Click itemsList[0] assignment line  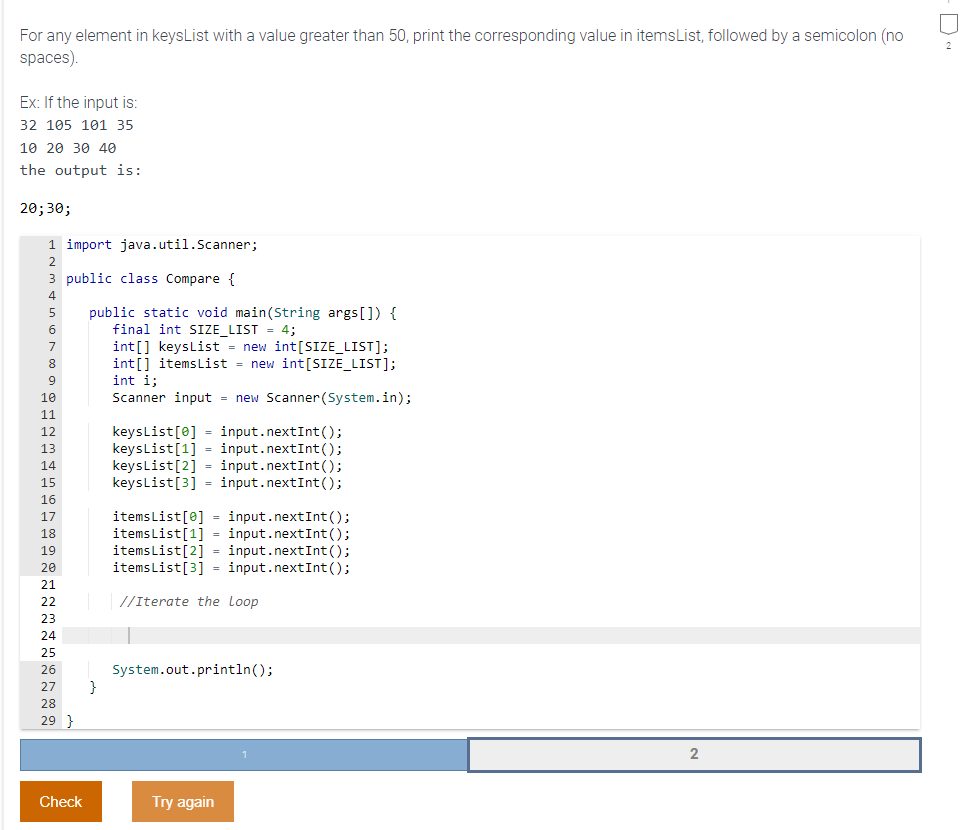point(231,517)
